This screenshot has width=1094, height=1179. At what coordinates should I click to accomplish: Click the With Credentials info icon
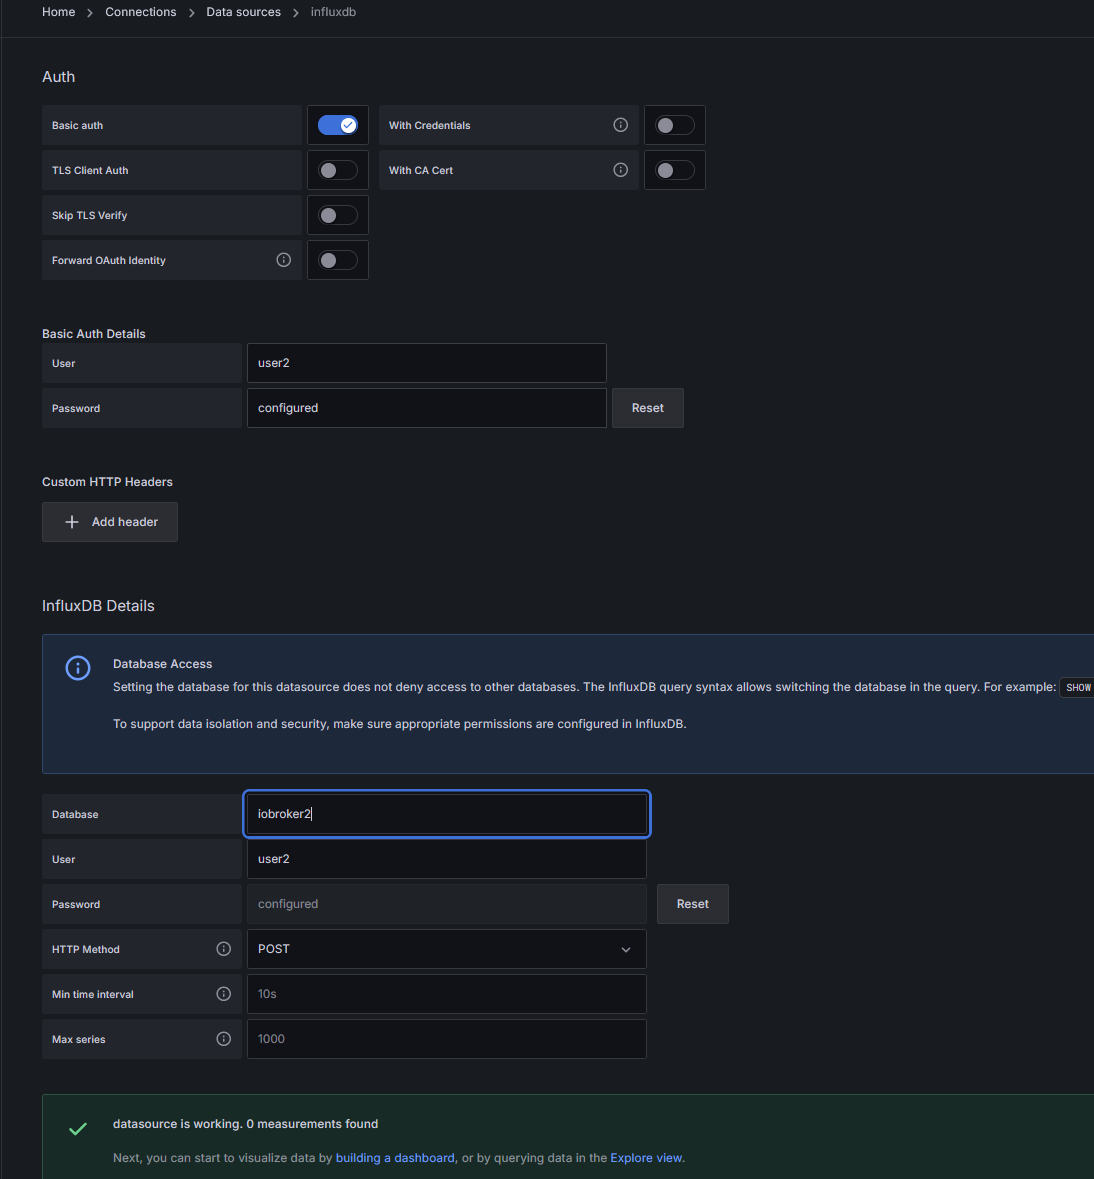point(620,125)
